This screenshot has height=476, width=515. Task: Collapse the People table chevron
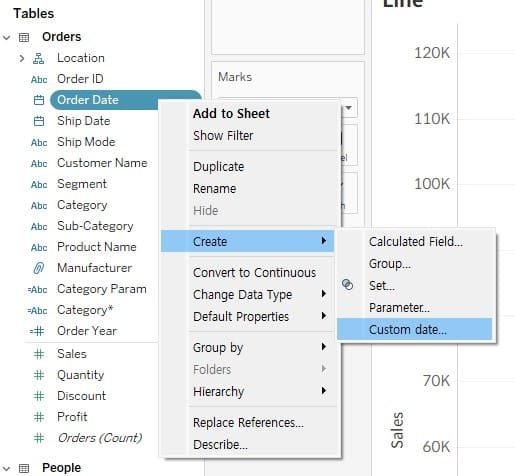pos(7,468)
